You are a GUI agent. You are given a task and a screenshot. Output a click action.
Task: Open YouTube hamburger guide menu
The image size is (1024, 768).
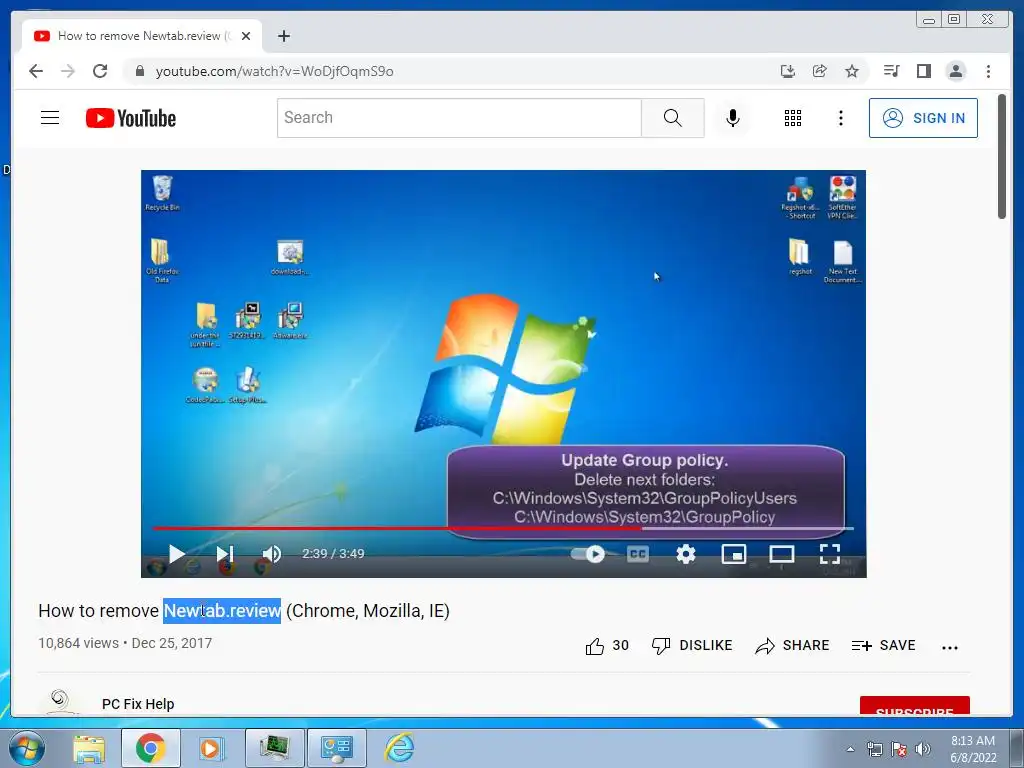click(50, 118)
